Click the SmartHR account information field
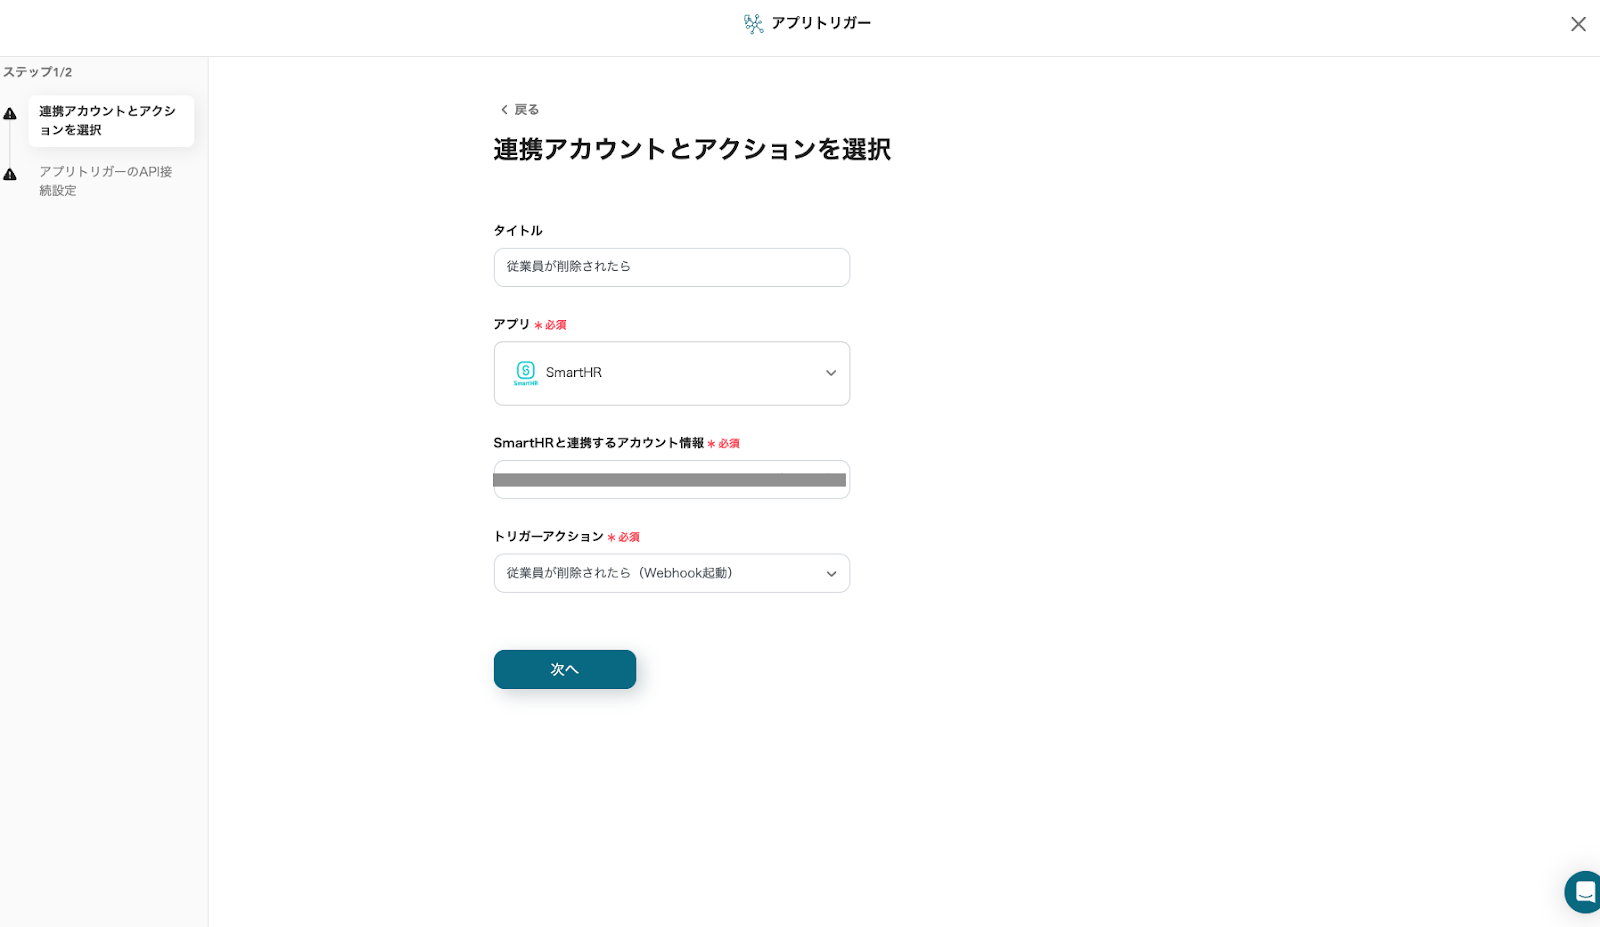This screenshot has width=1600, height=927. [672, 480]
